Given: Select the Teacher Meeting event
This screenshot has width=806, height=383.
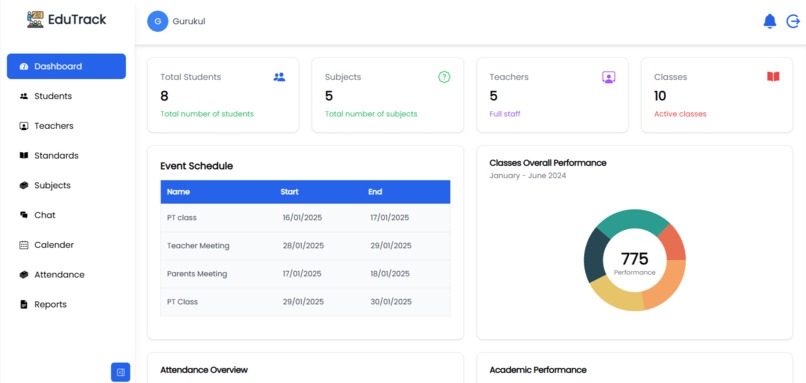Looking at the screenshot, I should (305, 246).
